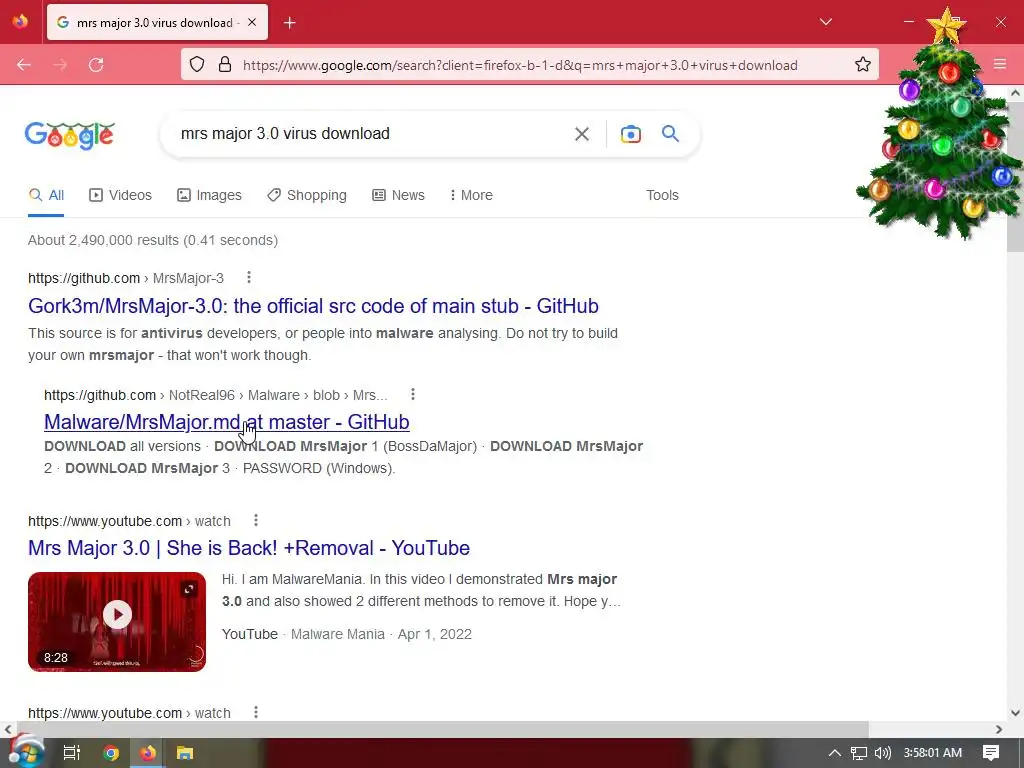List all tabs dropdown arrow
The image size is (1024, 768).
point(825,22)
